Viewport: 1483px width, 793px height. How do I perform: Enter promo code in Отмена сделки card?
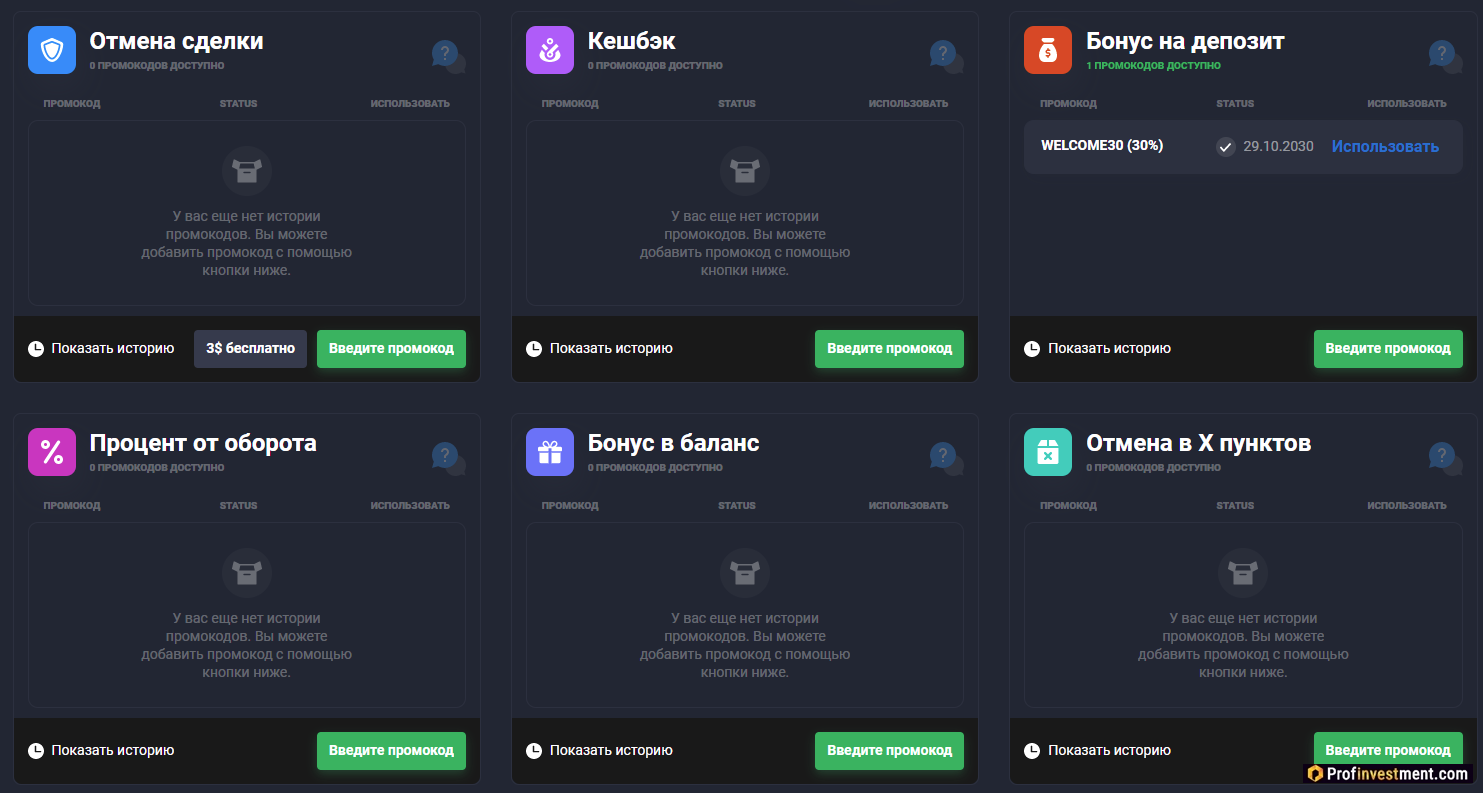(x=391, y=349)
